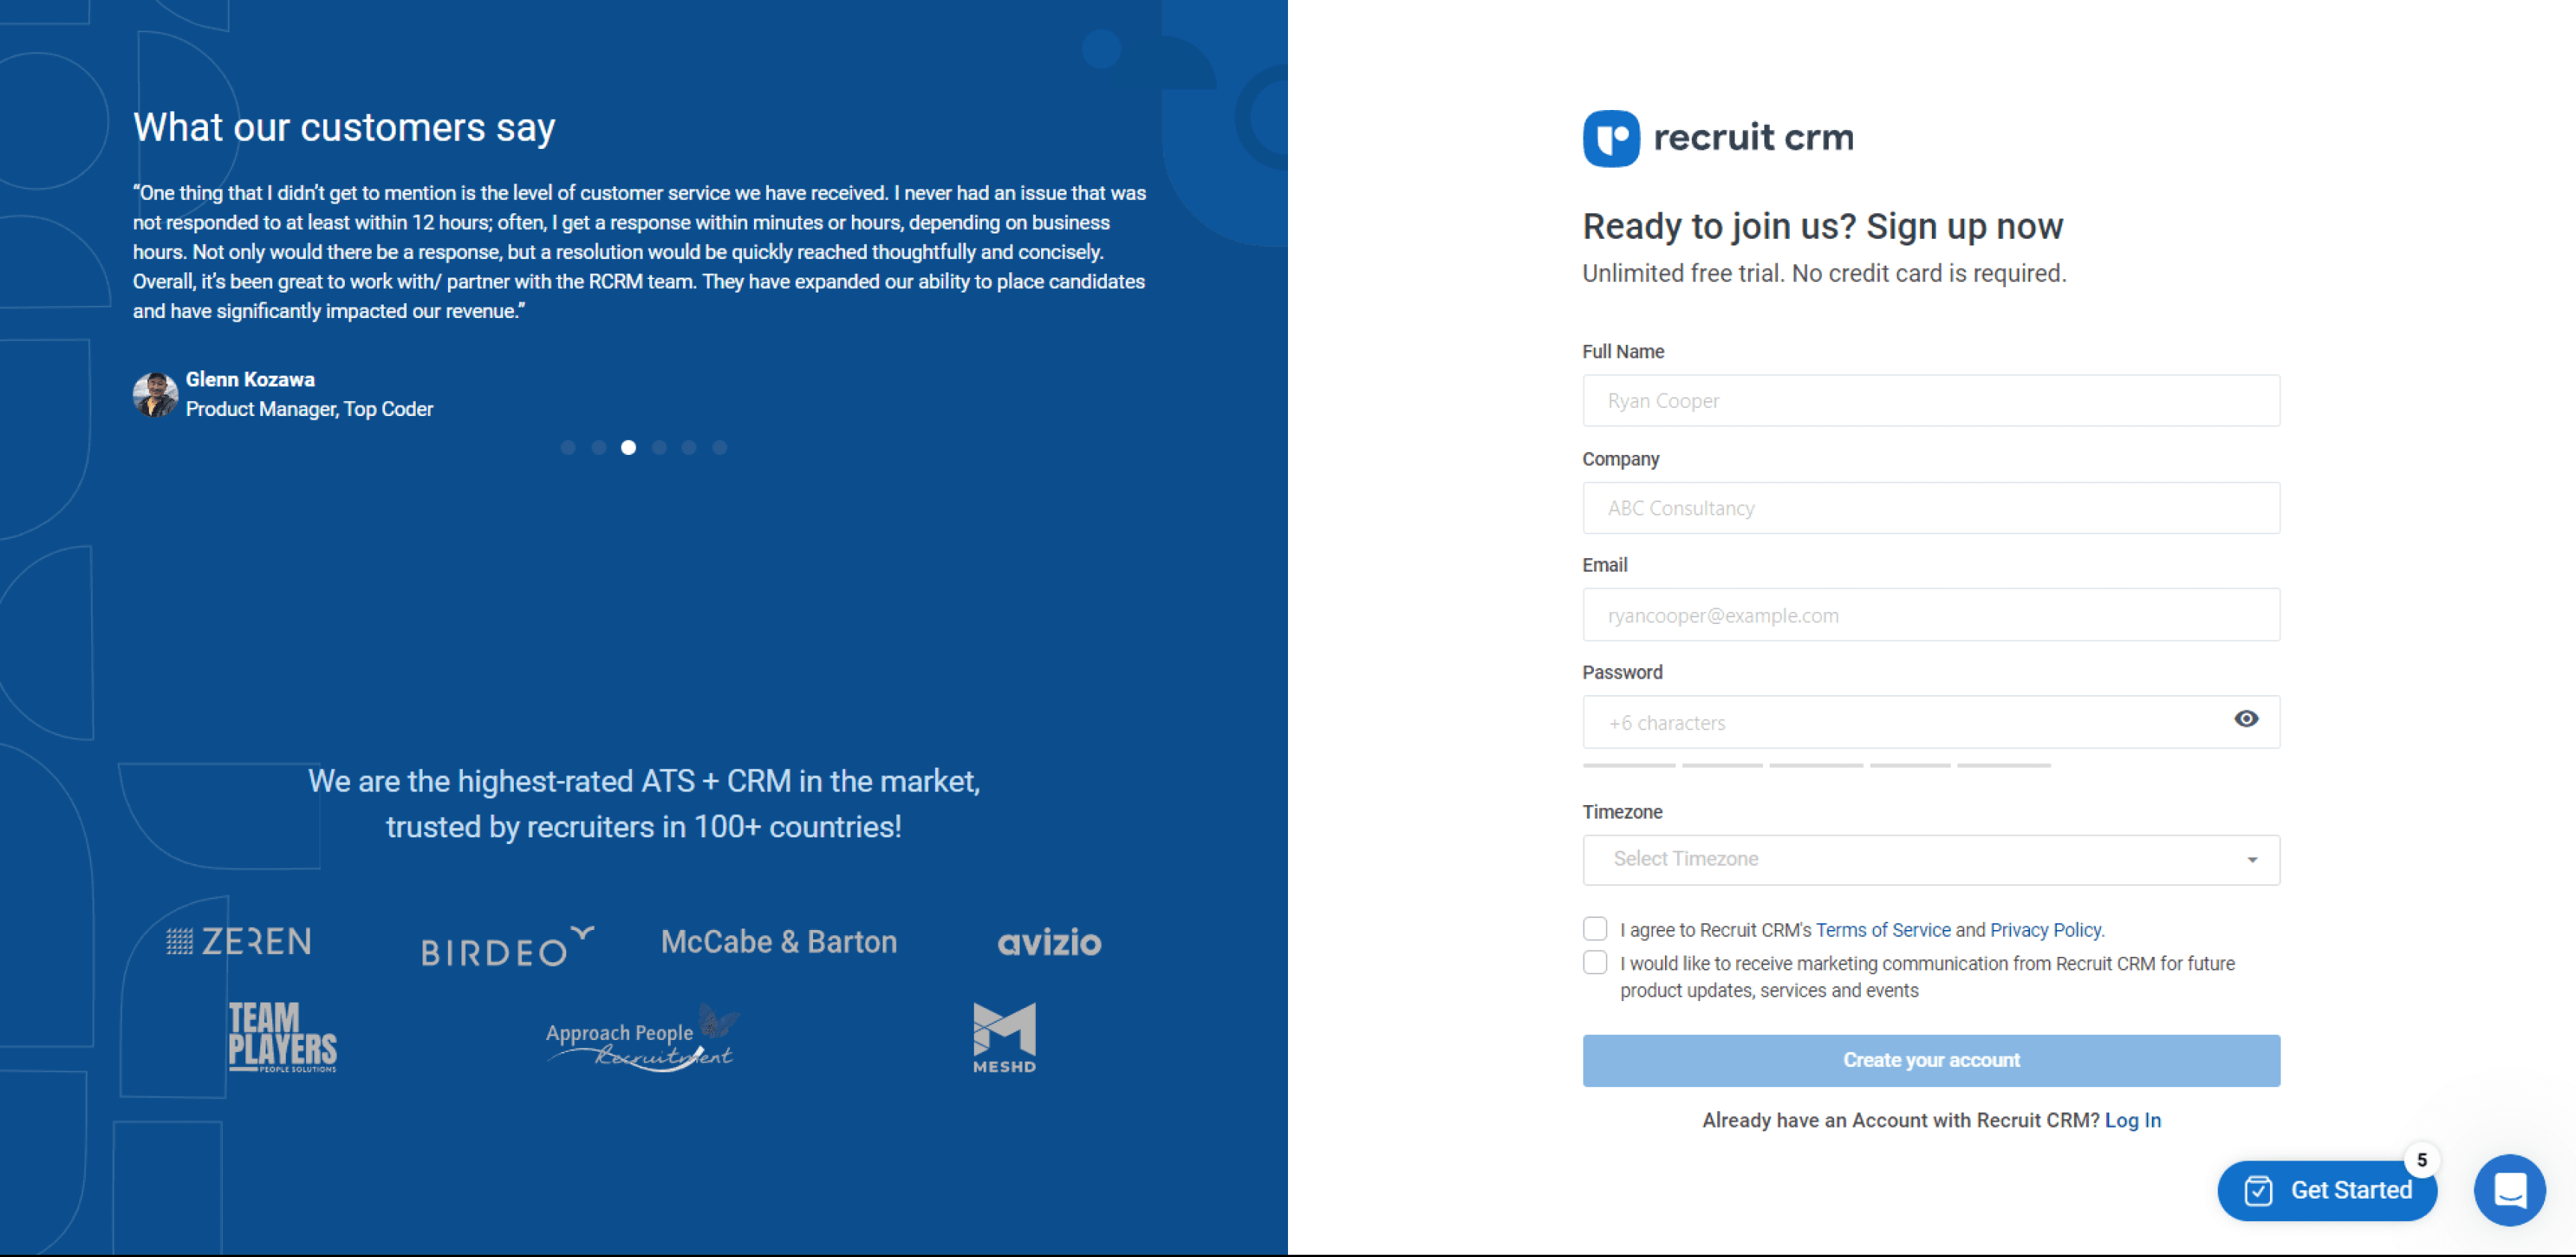The image size is (2576, 1257).
Task: Click Glenn Kozawa's avatar photo
Action: 155,394
